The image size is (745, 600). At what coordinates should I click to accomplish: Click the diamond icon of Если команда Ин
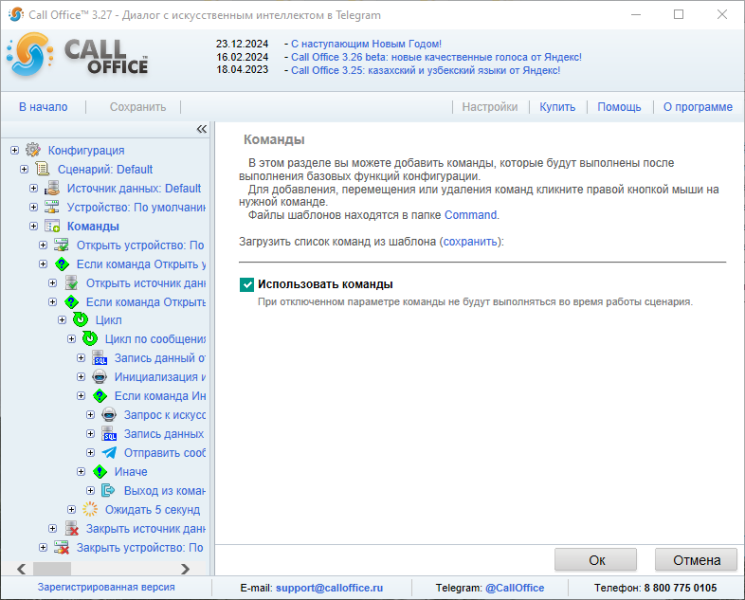(100, 395)
